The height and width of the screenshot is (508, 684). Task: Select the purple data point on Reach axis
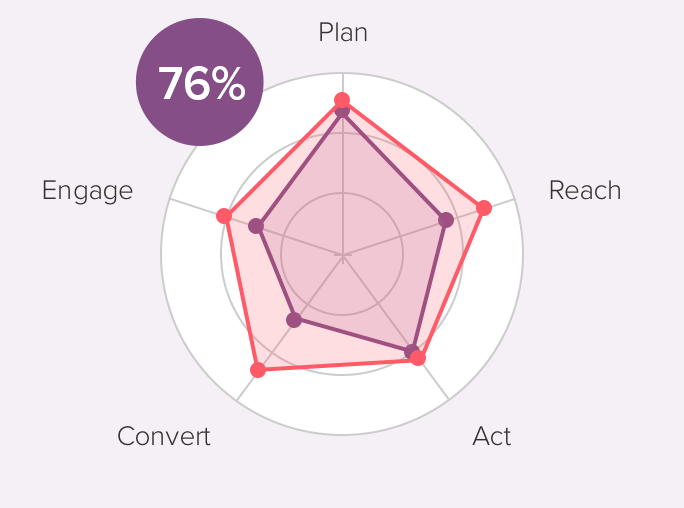(x=446, y=219)
